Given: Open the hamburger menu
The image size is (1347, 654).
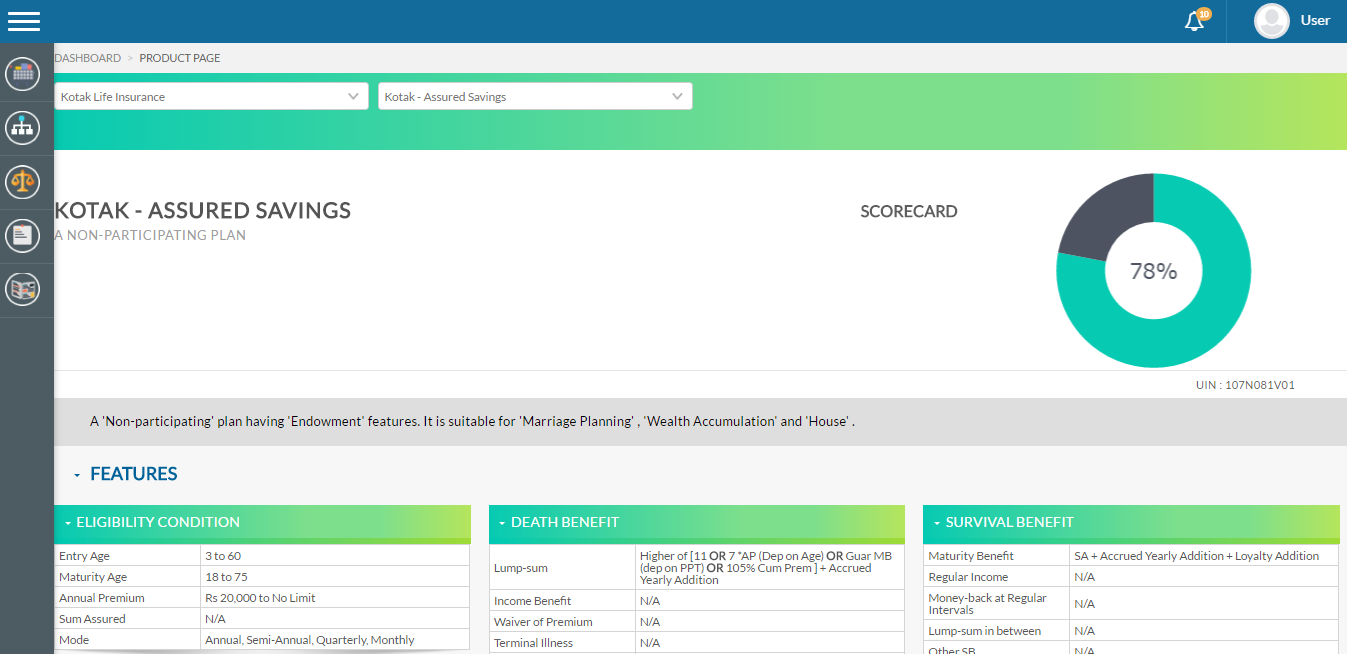Looking at the screenshot, I should (24, 21).
